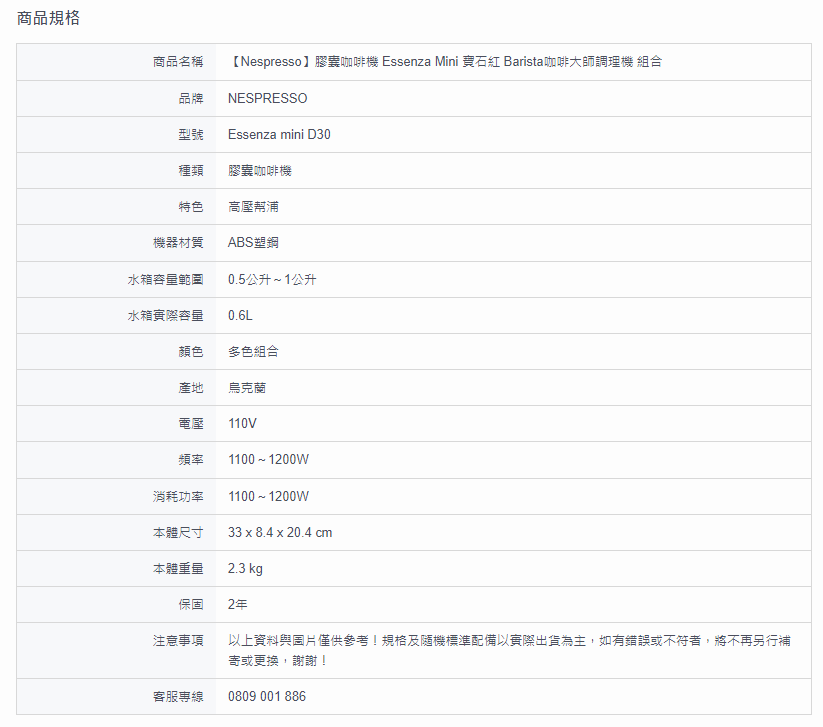823x727 pixels.
Task: Click the 2.3 kg weight value
Action: [246, 568]
